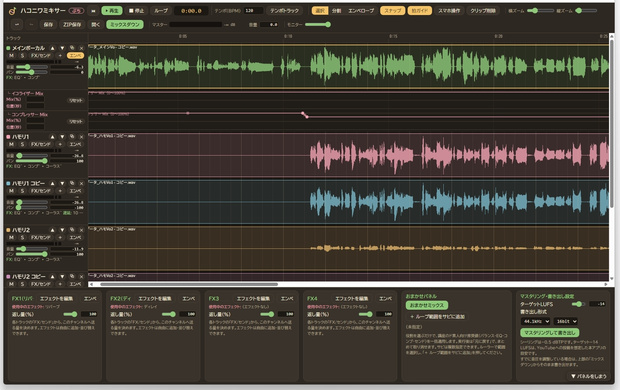Mute the ハモリ1 コピー track
The height and width of the screenshot is (390, 620).
click(x=12, y=191)
